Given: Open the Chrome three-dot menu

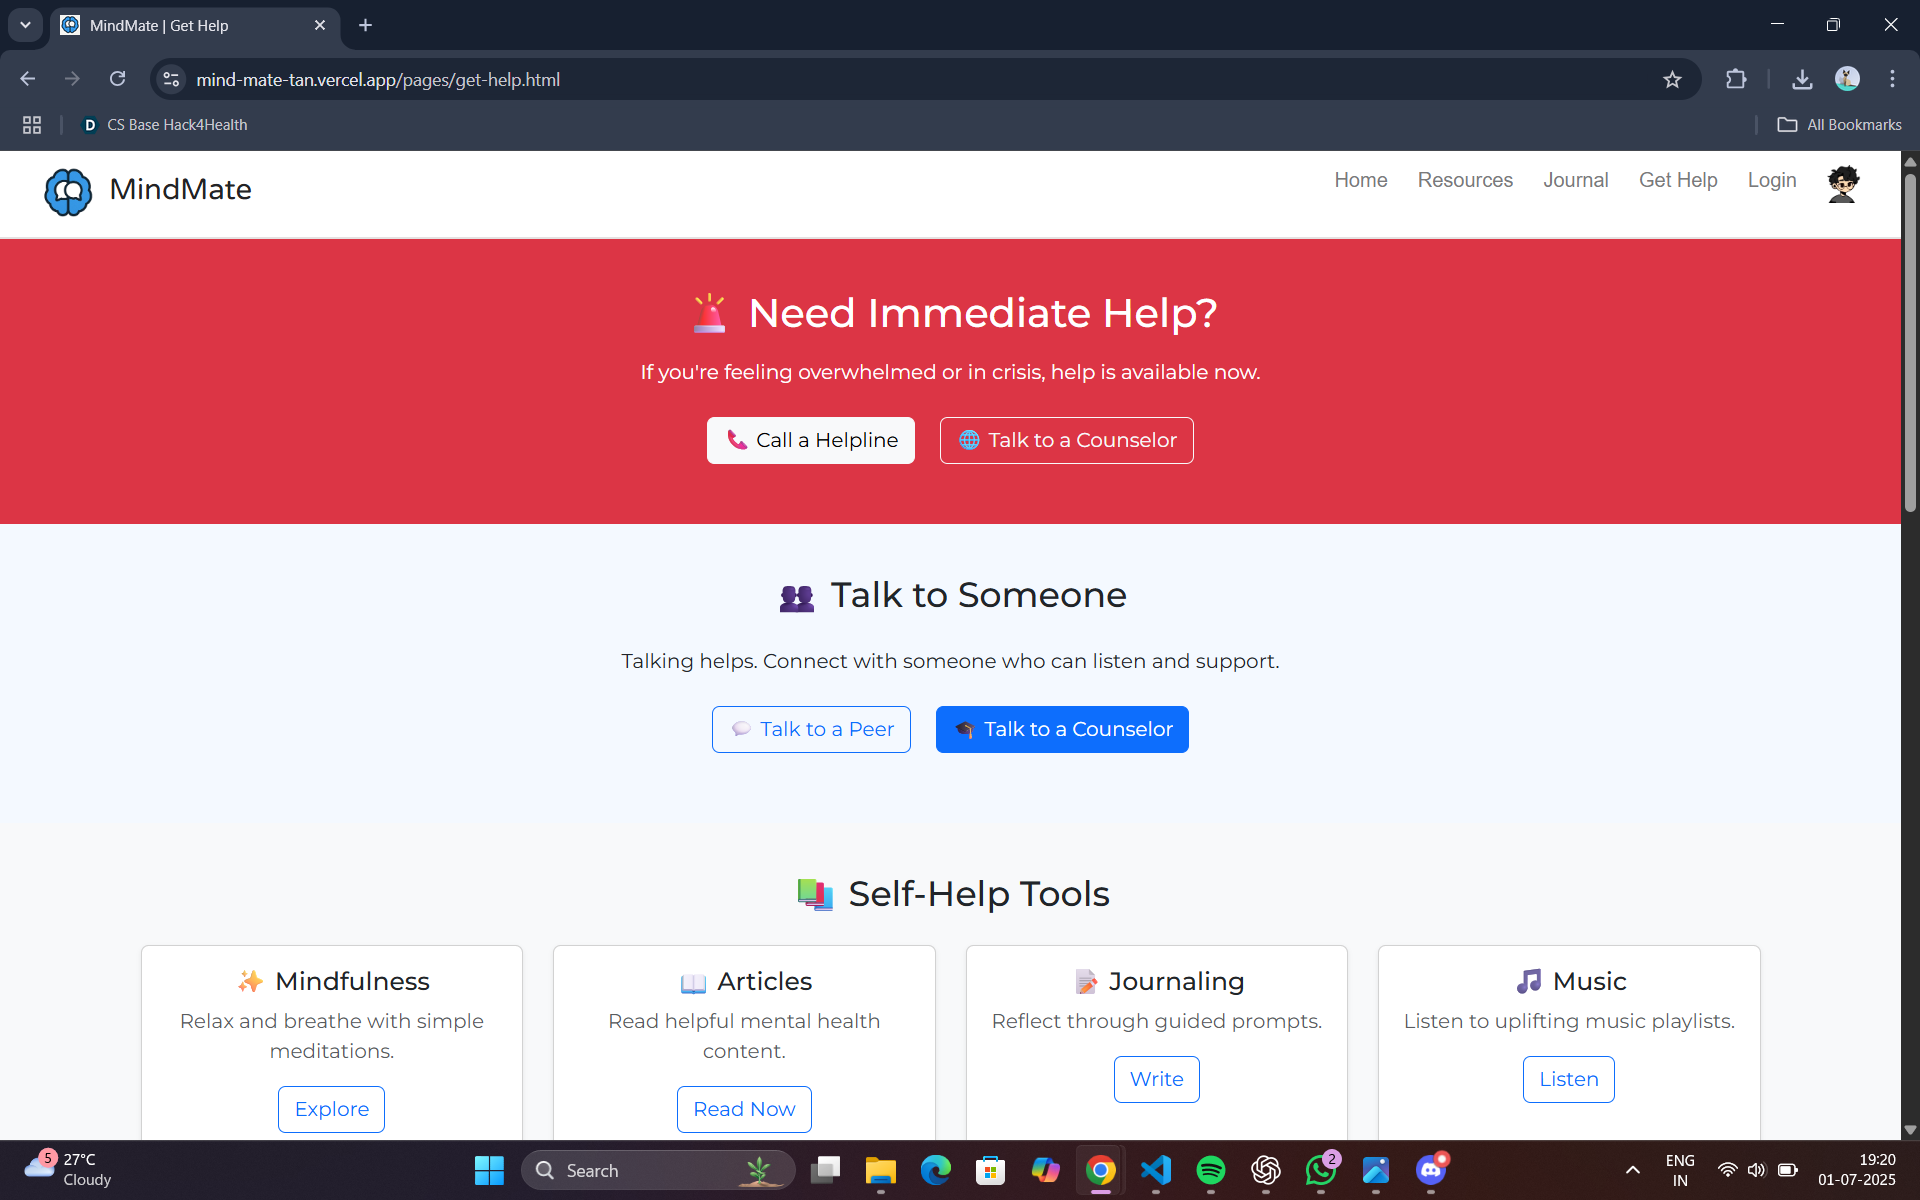Looking at the screenshot, I should (1892, 80).
